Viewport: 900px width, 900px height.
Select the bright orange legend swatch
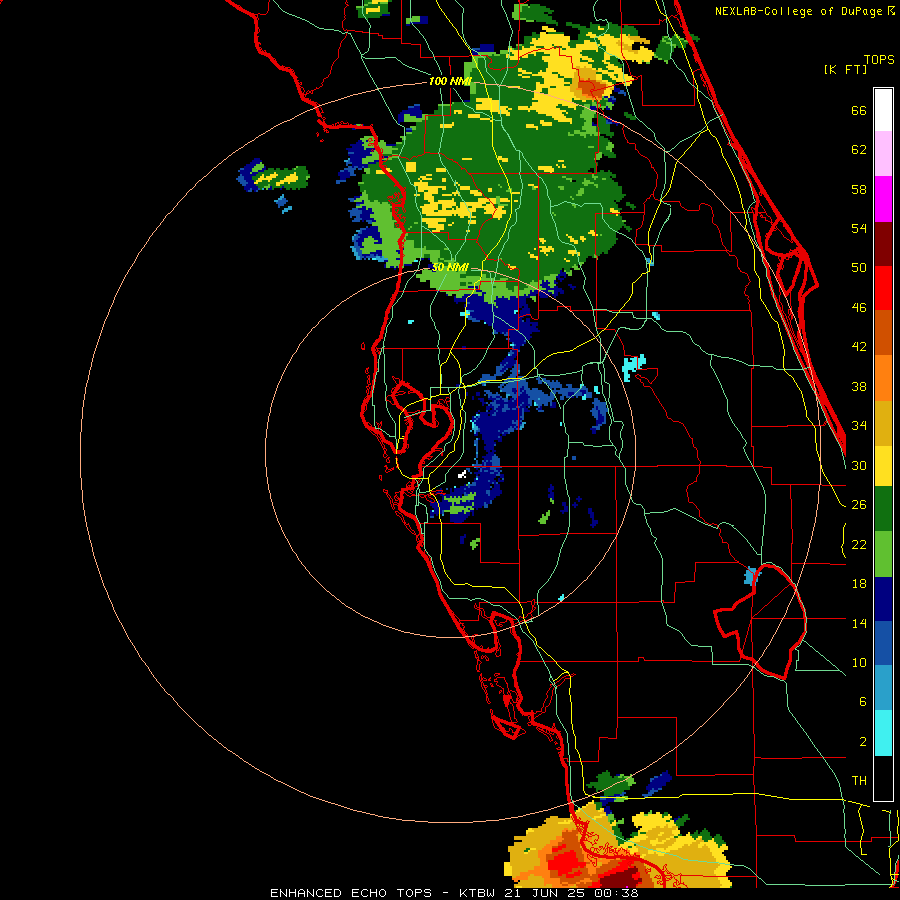[883, 378]
